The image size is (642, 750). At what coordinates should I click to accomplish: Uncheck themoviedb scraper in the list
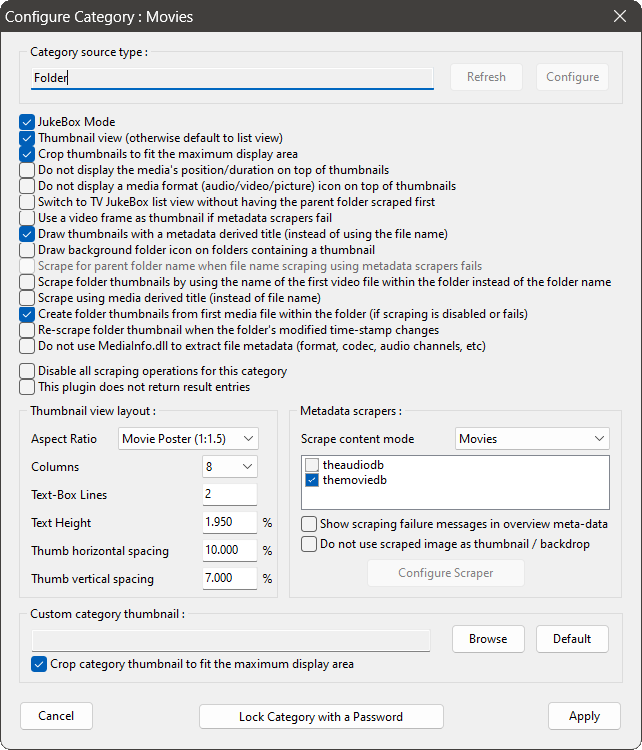[312, 480]
